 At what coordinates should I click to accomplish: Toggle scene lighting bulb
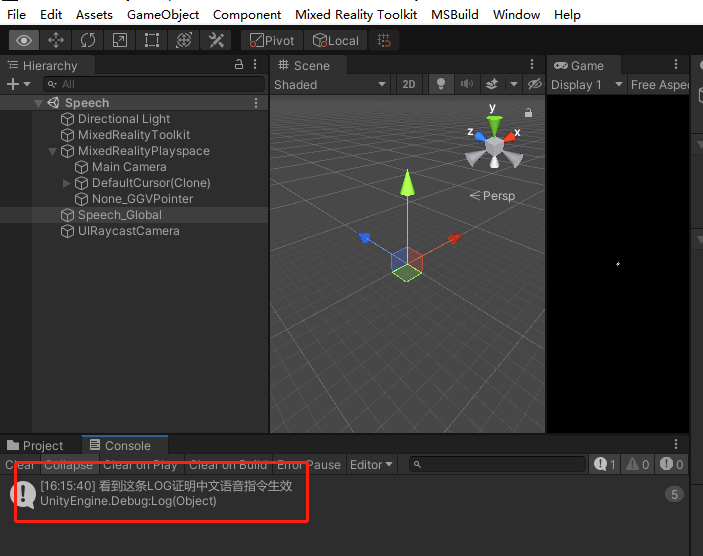pos(441,84)
